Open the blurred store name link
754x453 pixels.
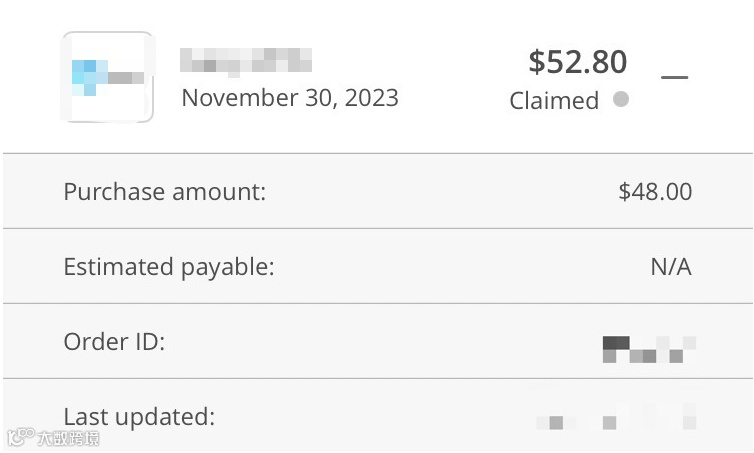(246, 59)
